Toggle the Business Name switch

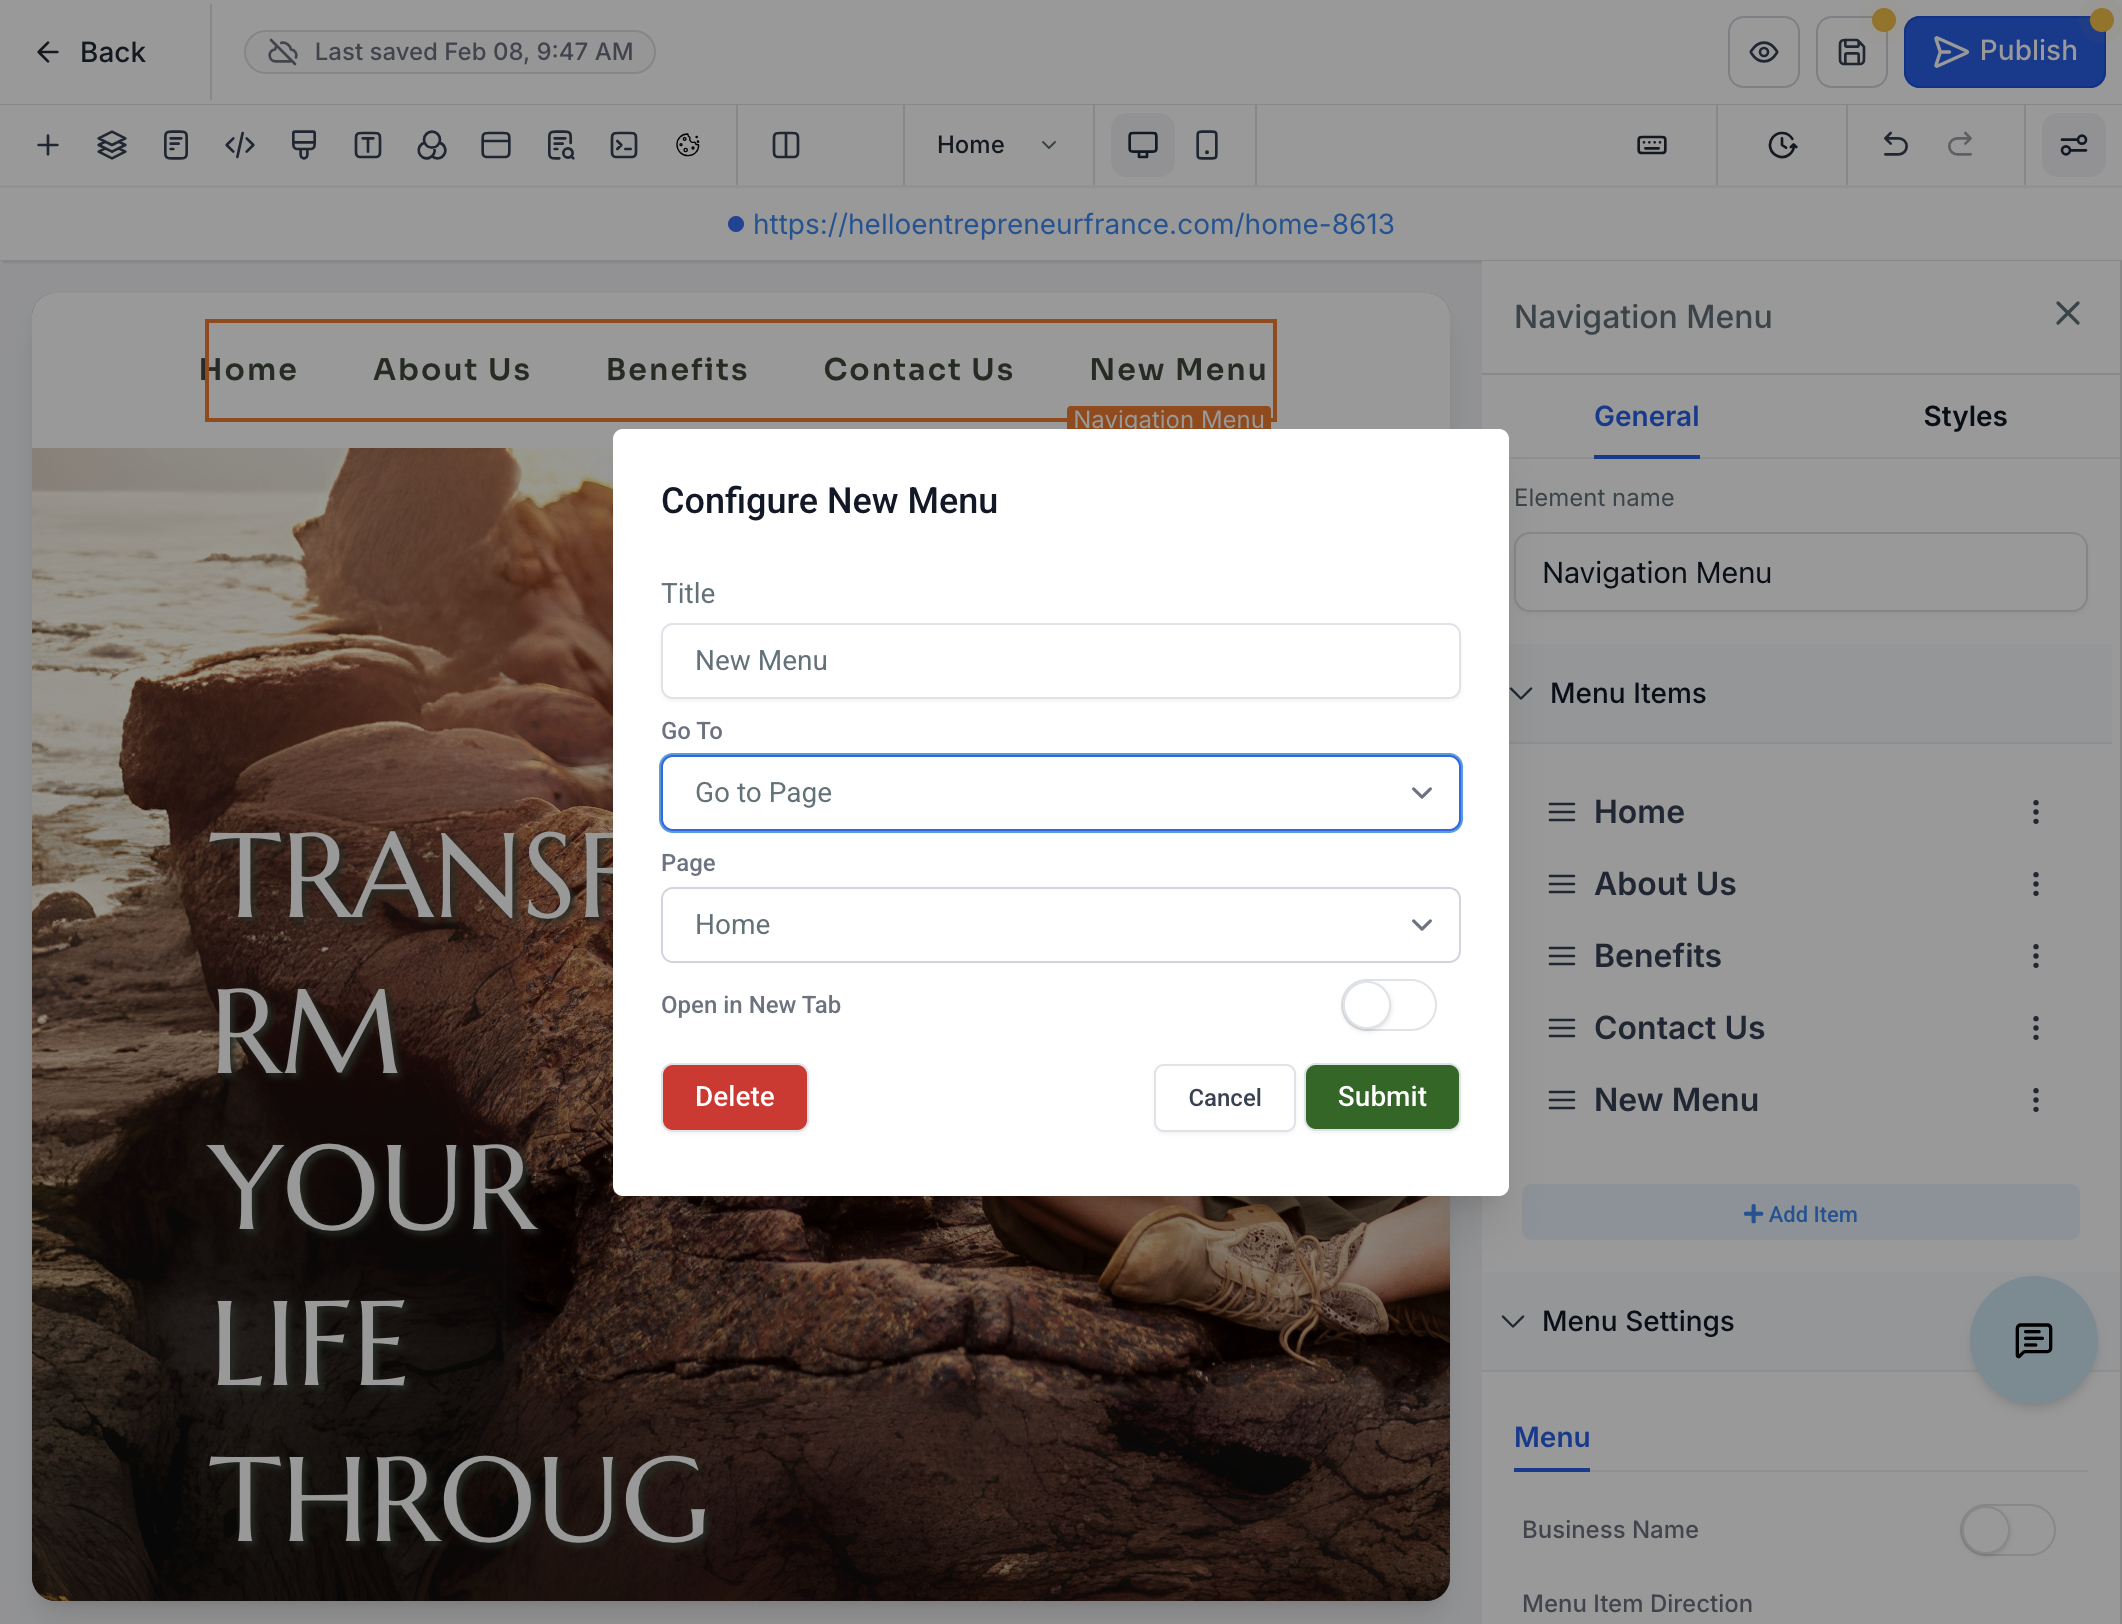tap(2007, 1530)
